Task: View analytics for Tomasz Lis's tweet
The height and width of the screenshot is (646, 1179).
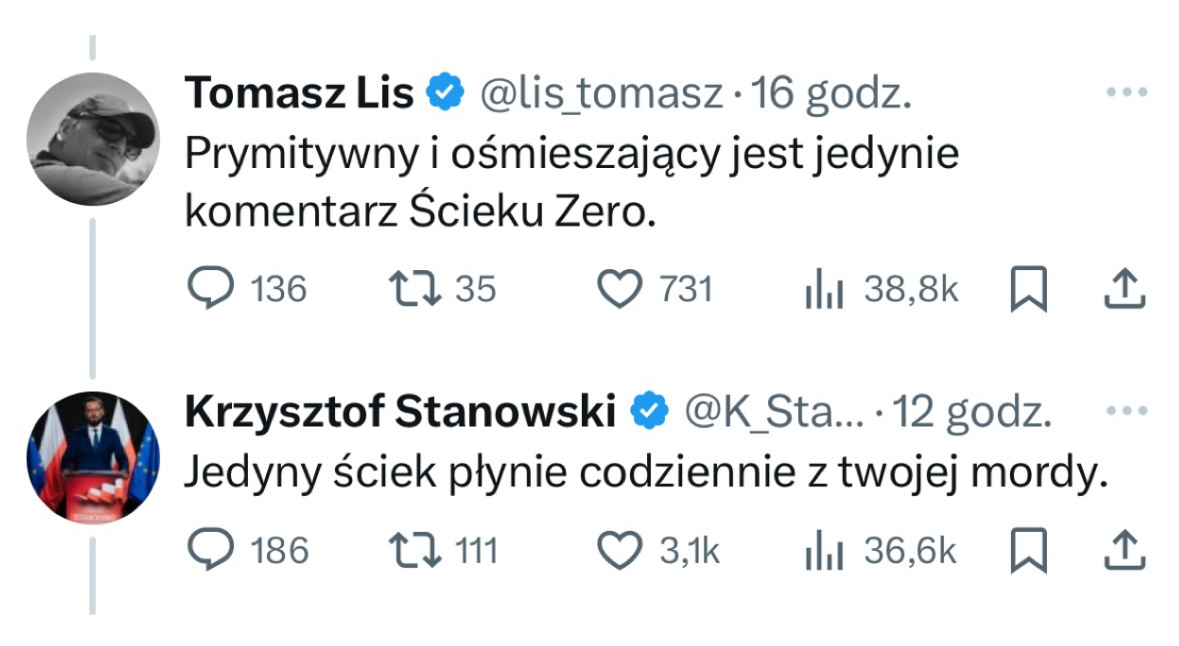Action: 825,290
